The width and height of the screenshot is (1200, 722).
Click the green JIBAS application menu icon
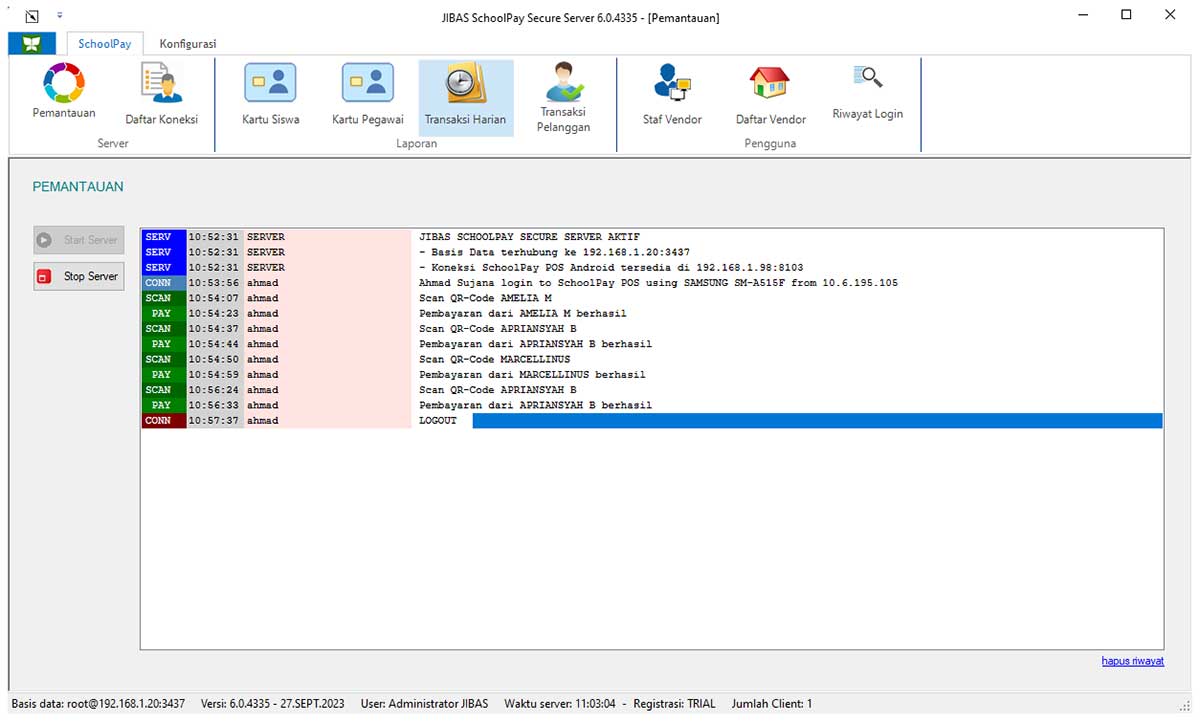point(32,43)
